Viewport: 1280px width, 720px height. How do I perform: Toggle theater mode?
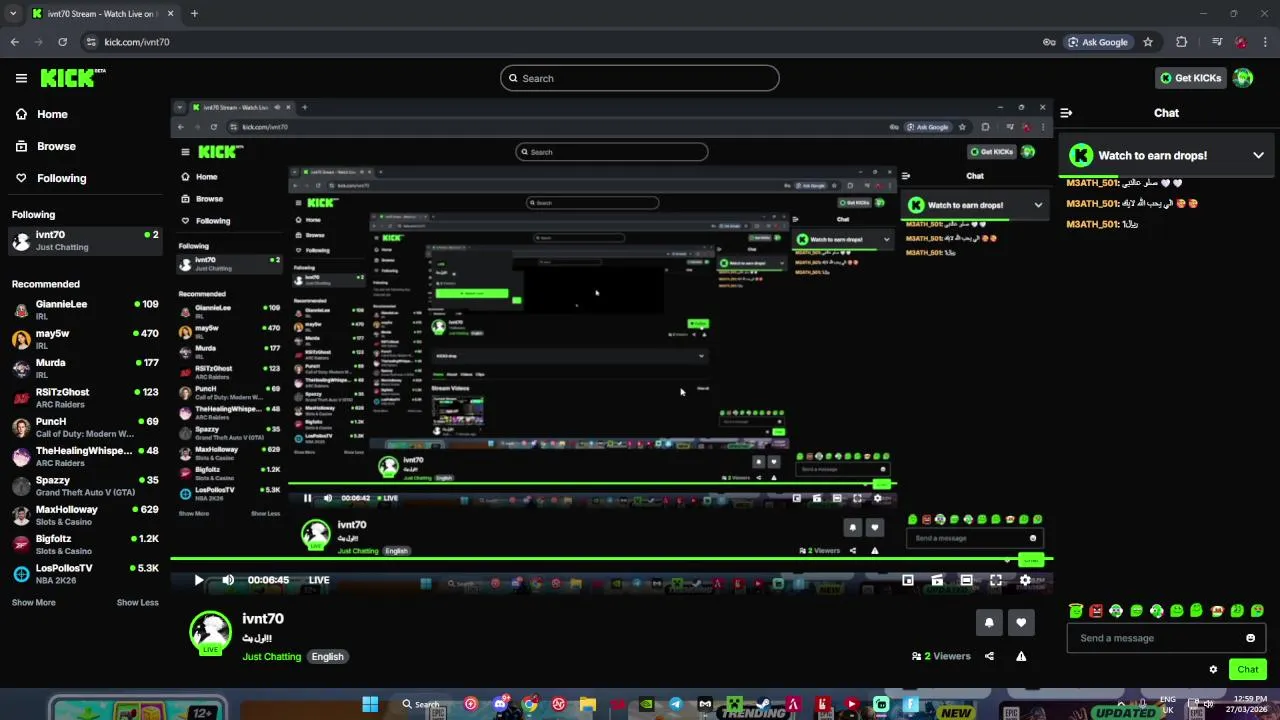click(966, 580)
